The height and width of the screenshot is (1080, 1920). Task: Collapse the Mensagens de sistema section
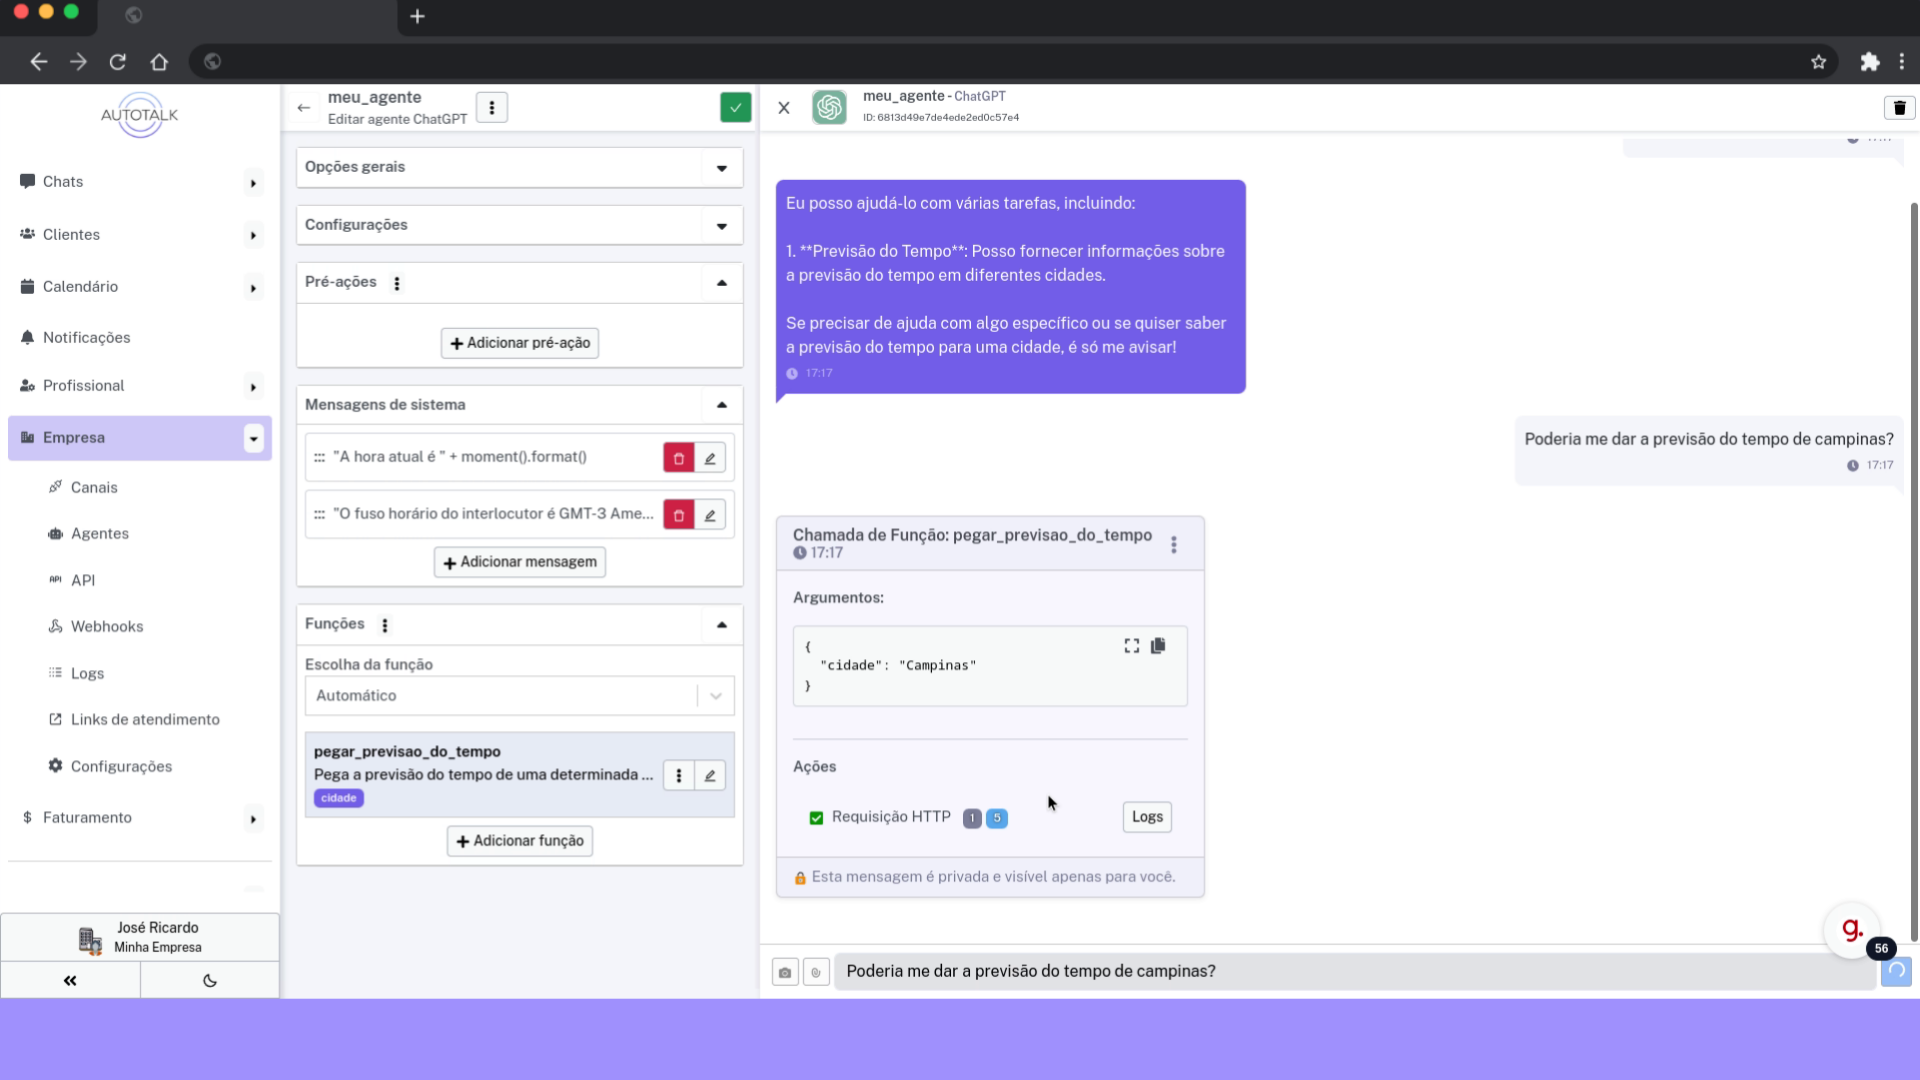point(722,405)
